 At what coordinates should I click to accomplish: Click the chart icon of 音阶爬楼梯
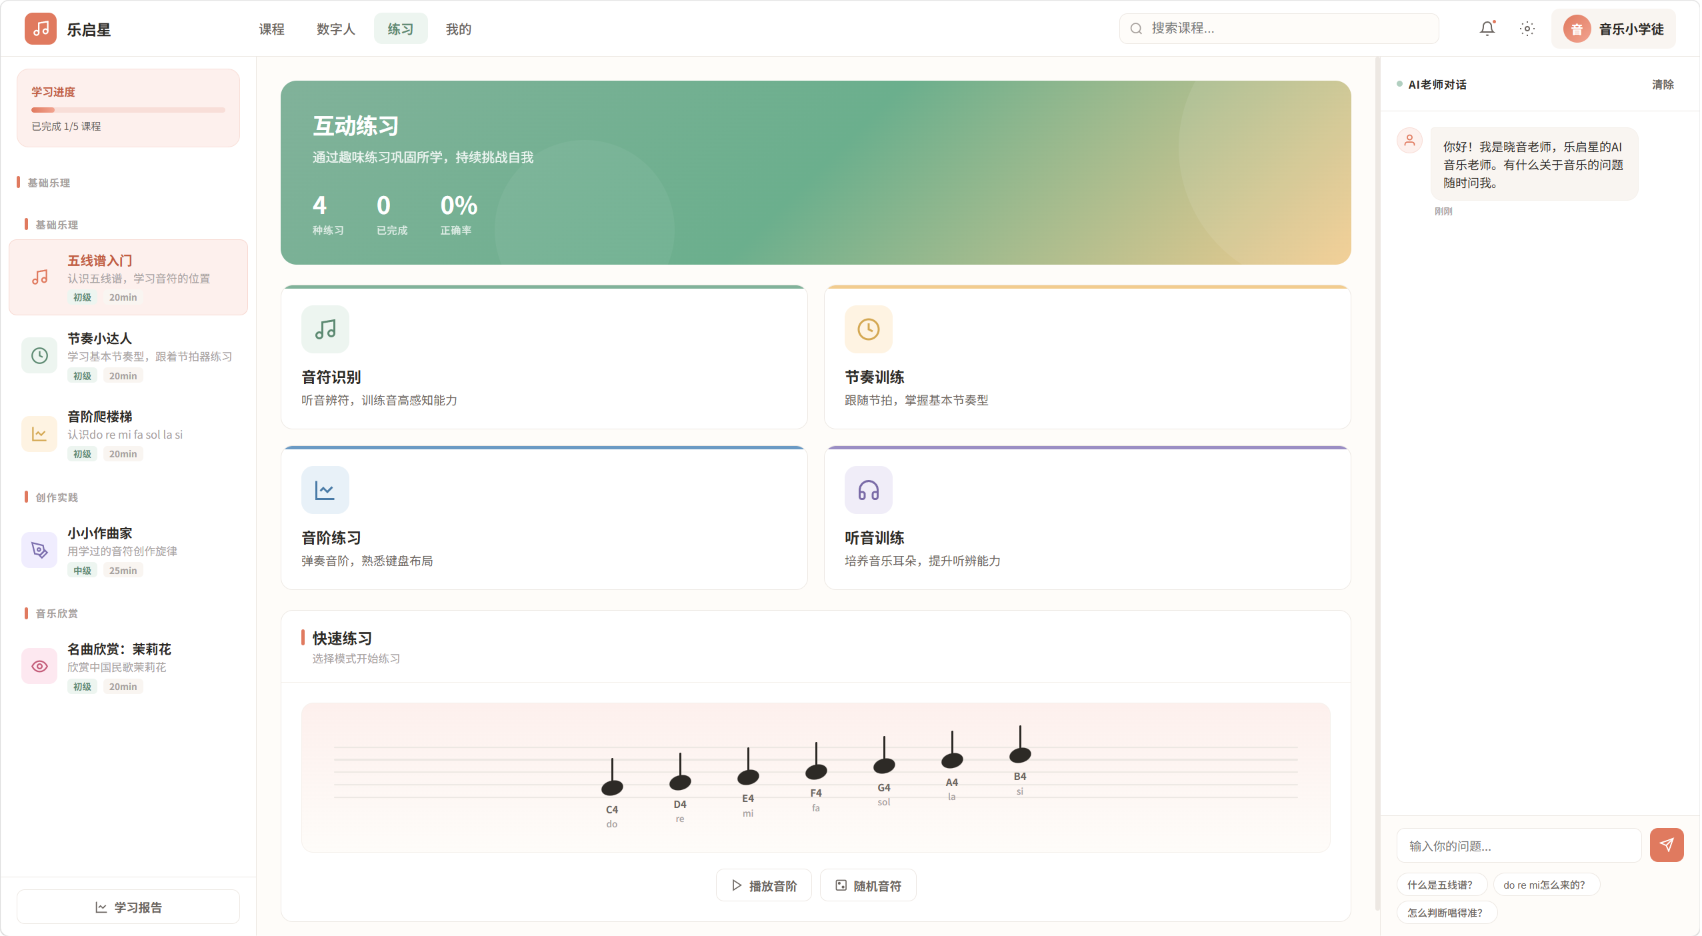pos(40,433)
